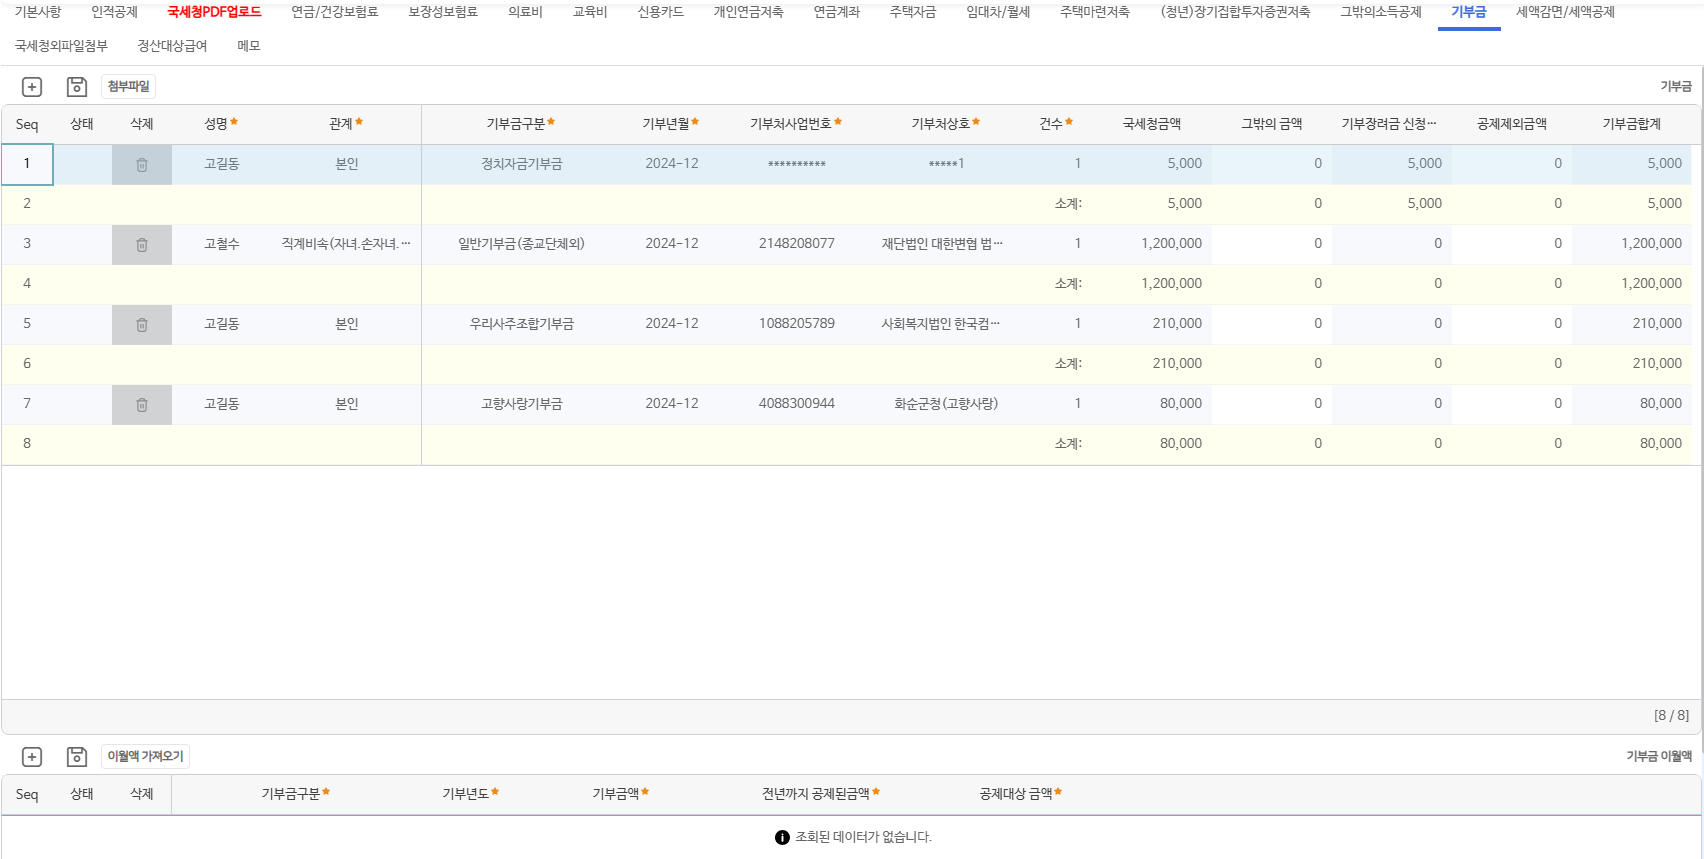Viewport: 1704px width, 859px height.
Task: Click the 정치자금기부금 donation type cell
Action: click(x=522, y=164)
